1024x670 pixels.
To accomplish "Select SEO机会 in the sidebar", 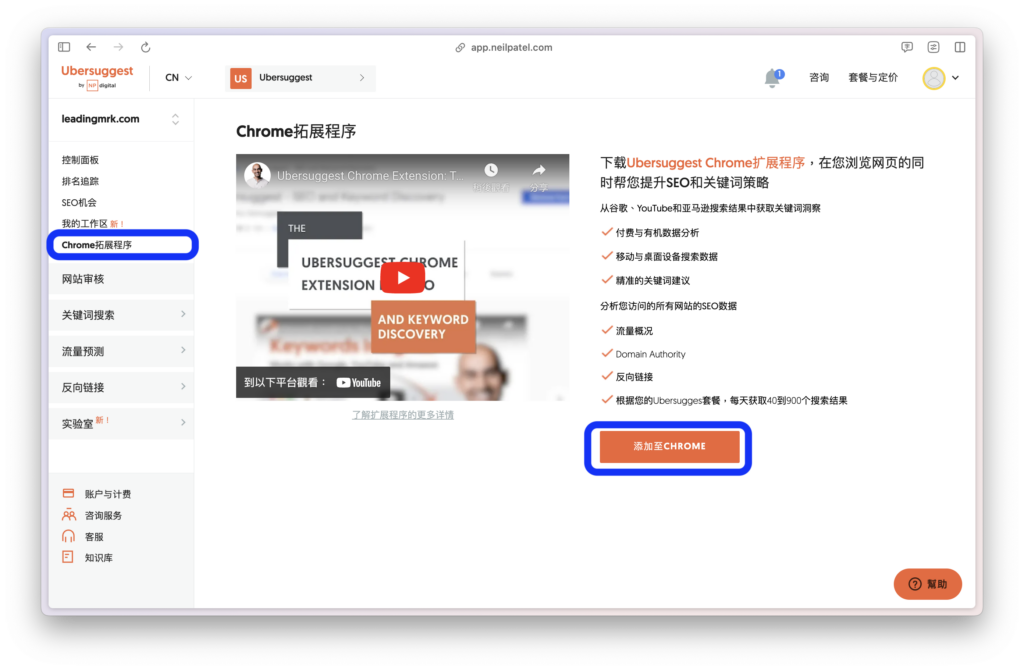I will pos(79,202).
